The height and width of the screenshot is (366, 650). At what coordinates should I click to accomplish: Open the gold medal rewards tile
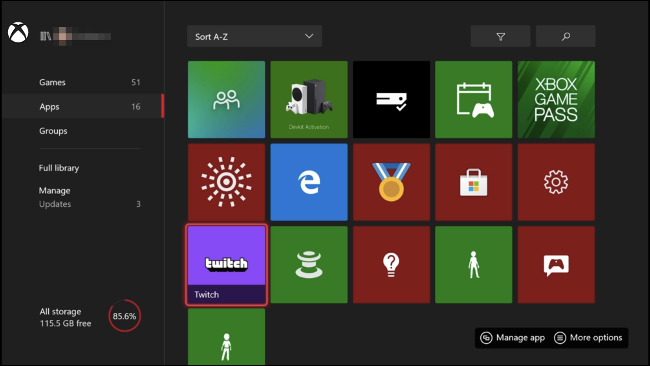click(x=391, y=182)
